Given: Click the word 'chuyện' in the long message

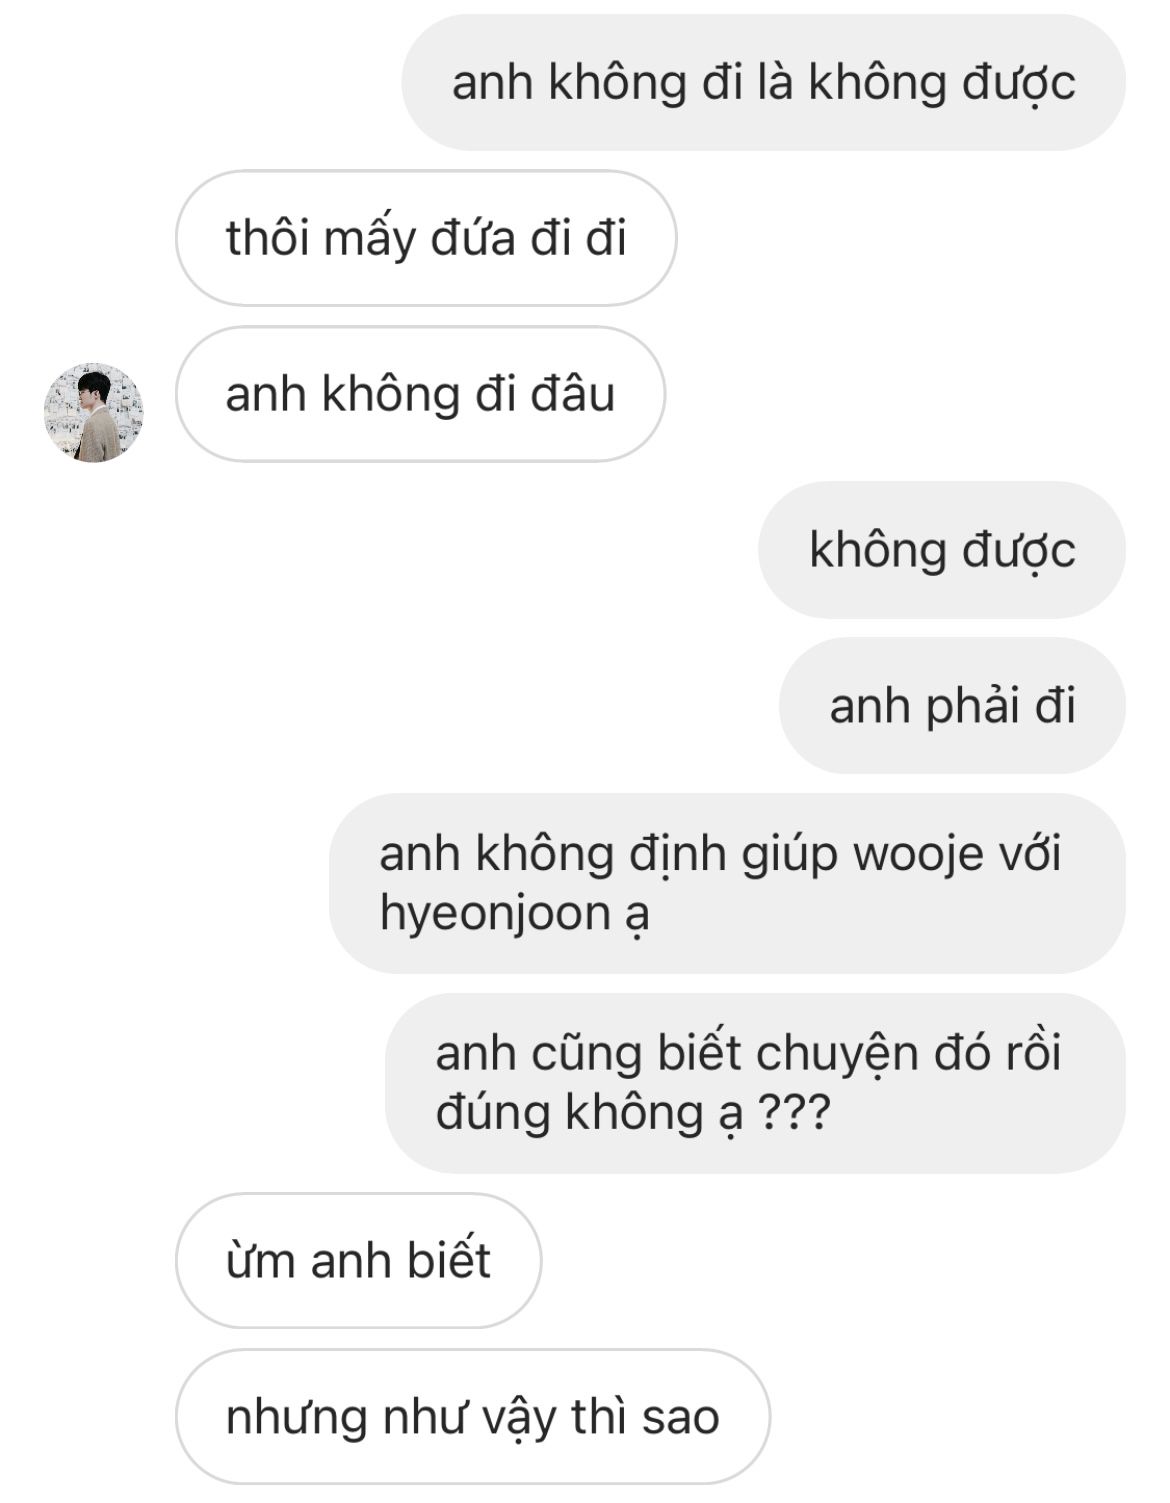Looking at the screenshot, I should coord(837,1055).
